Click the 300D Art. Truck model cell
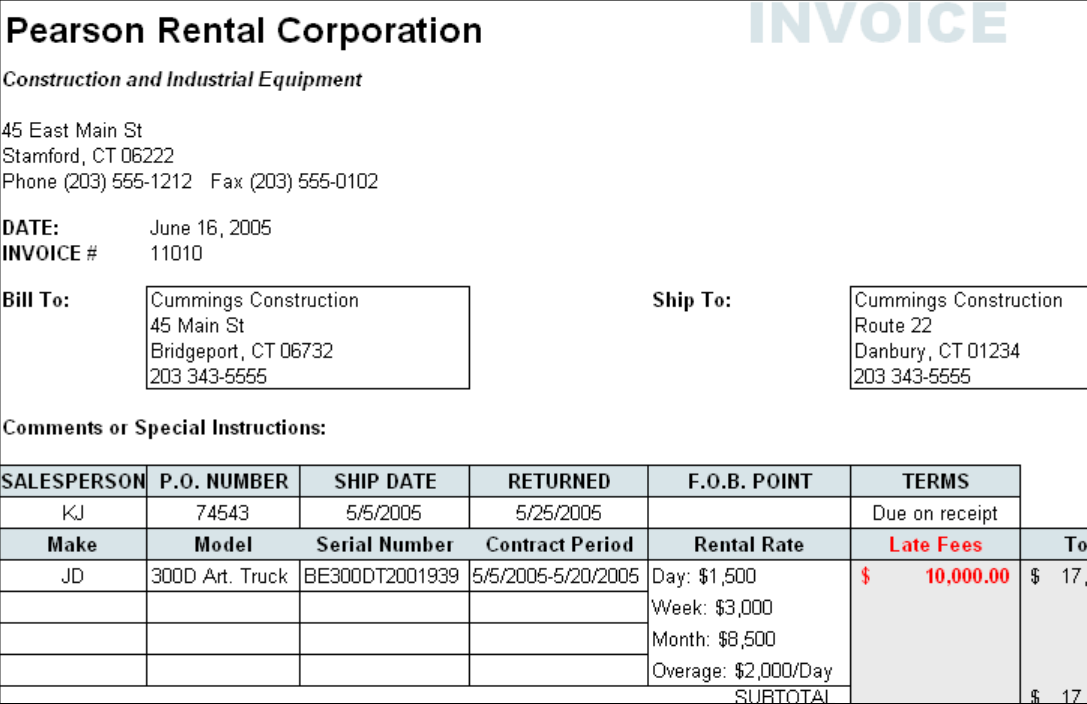 pyautogui.click(x=220, y=577)
